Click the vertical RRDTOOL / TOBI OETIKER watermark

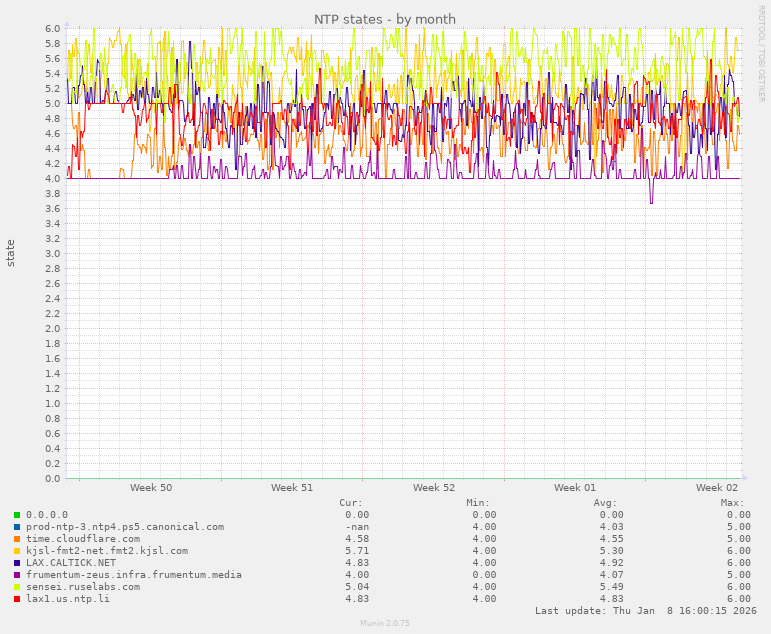point(761,53)
